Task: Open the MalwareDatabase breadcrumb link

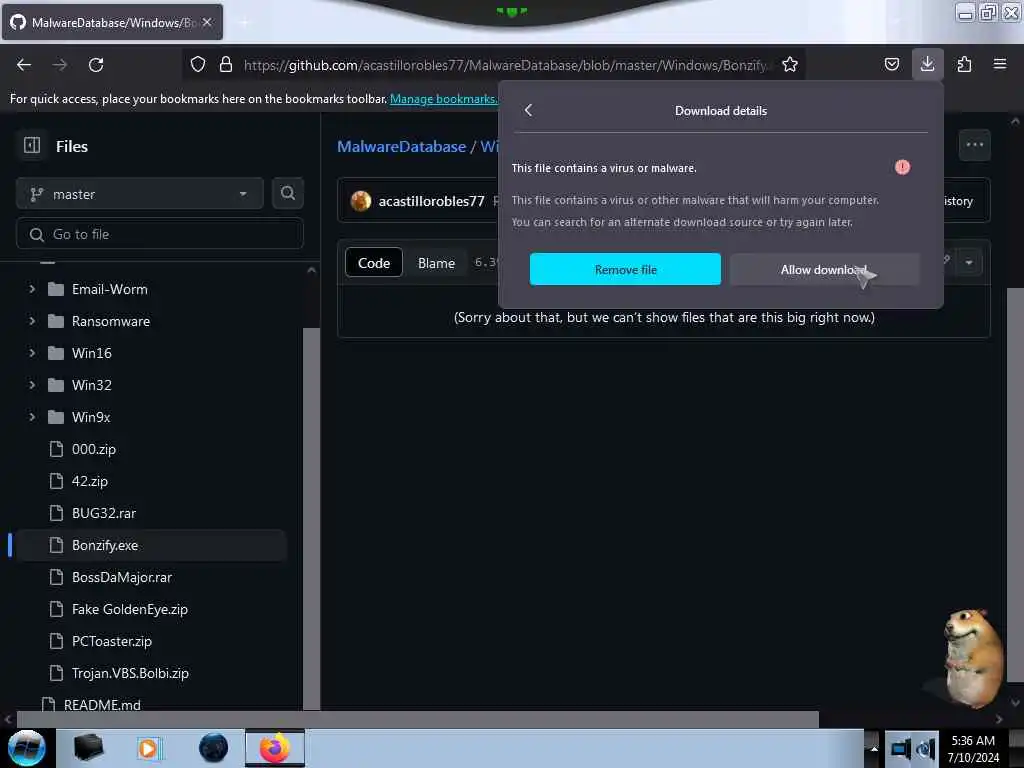Action: (402, 146)
